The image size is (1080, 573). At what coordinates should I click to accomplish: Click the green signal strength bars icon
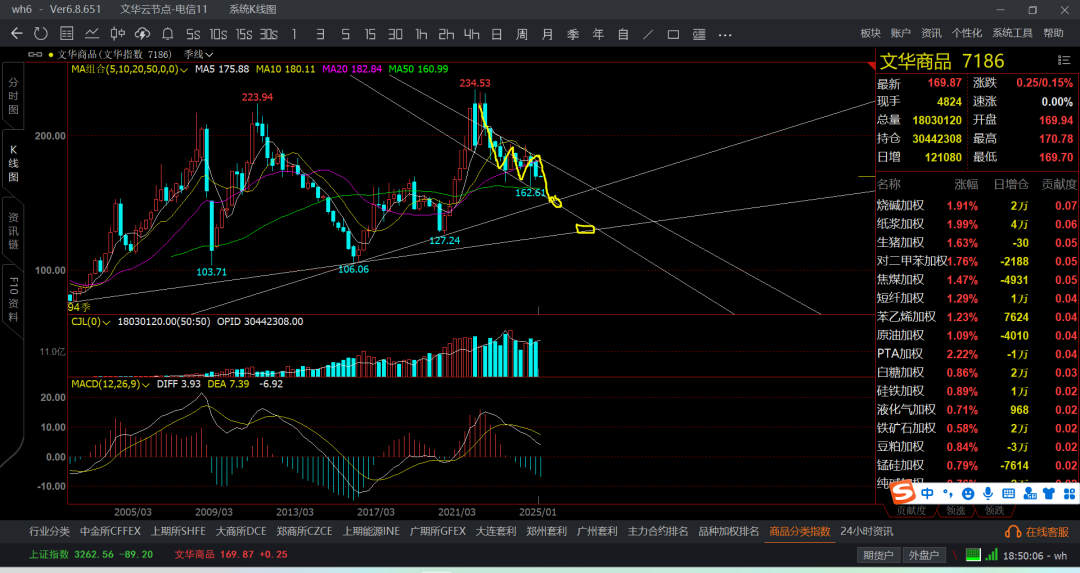(991, 554)
